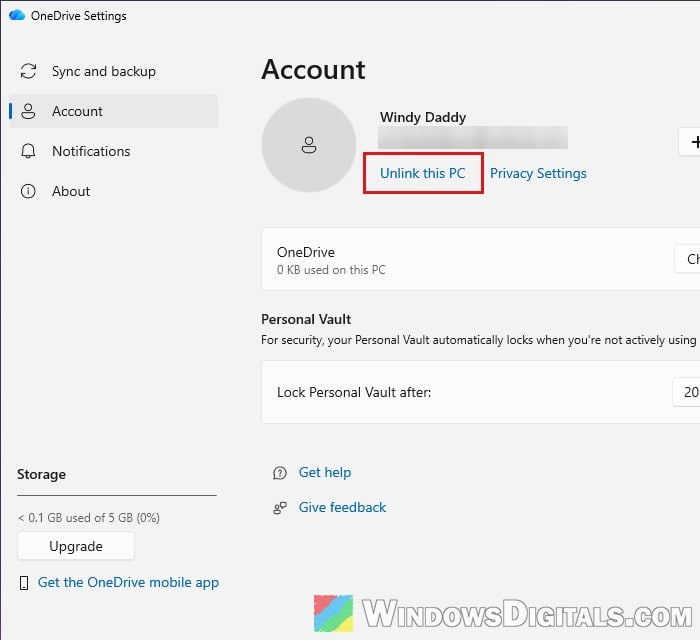Click the 0 KB used on this PC text
700x640 pixels.
(331, 270)
